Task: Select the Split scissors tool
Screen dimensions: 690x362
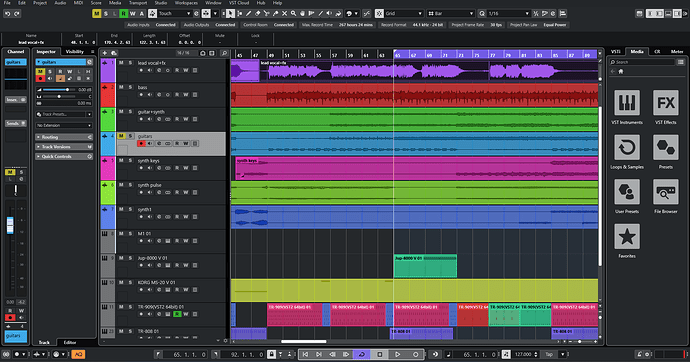Action: pos(267,14)
